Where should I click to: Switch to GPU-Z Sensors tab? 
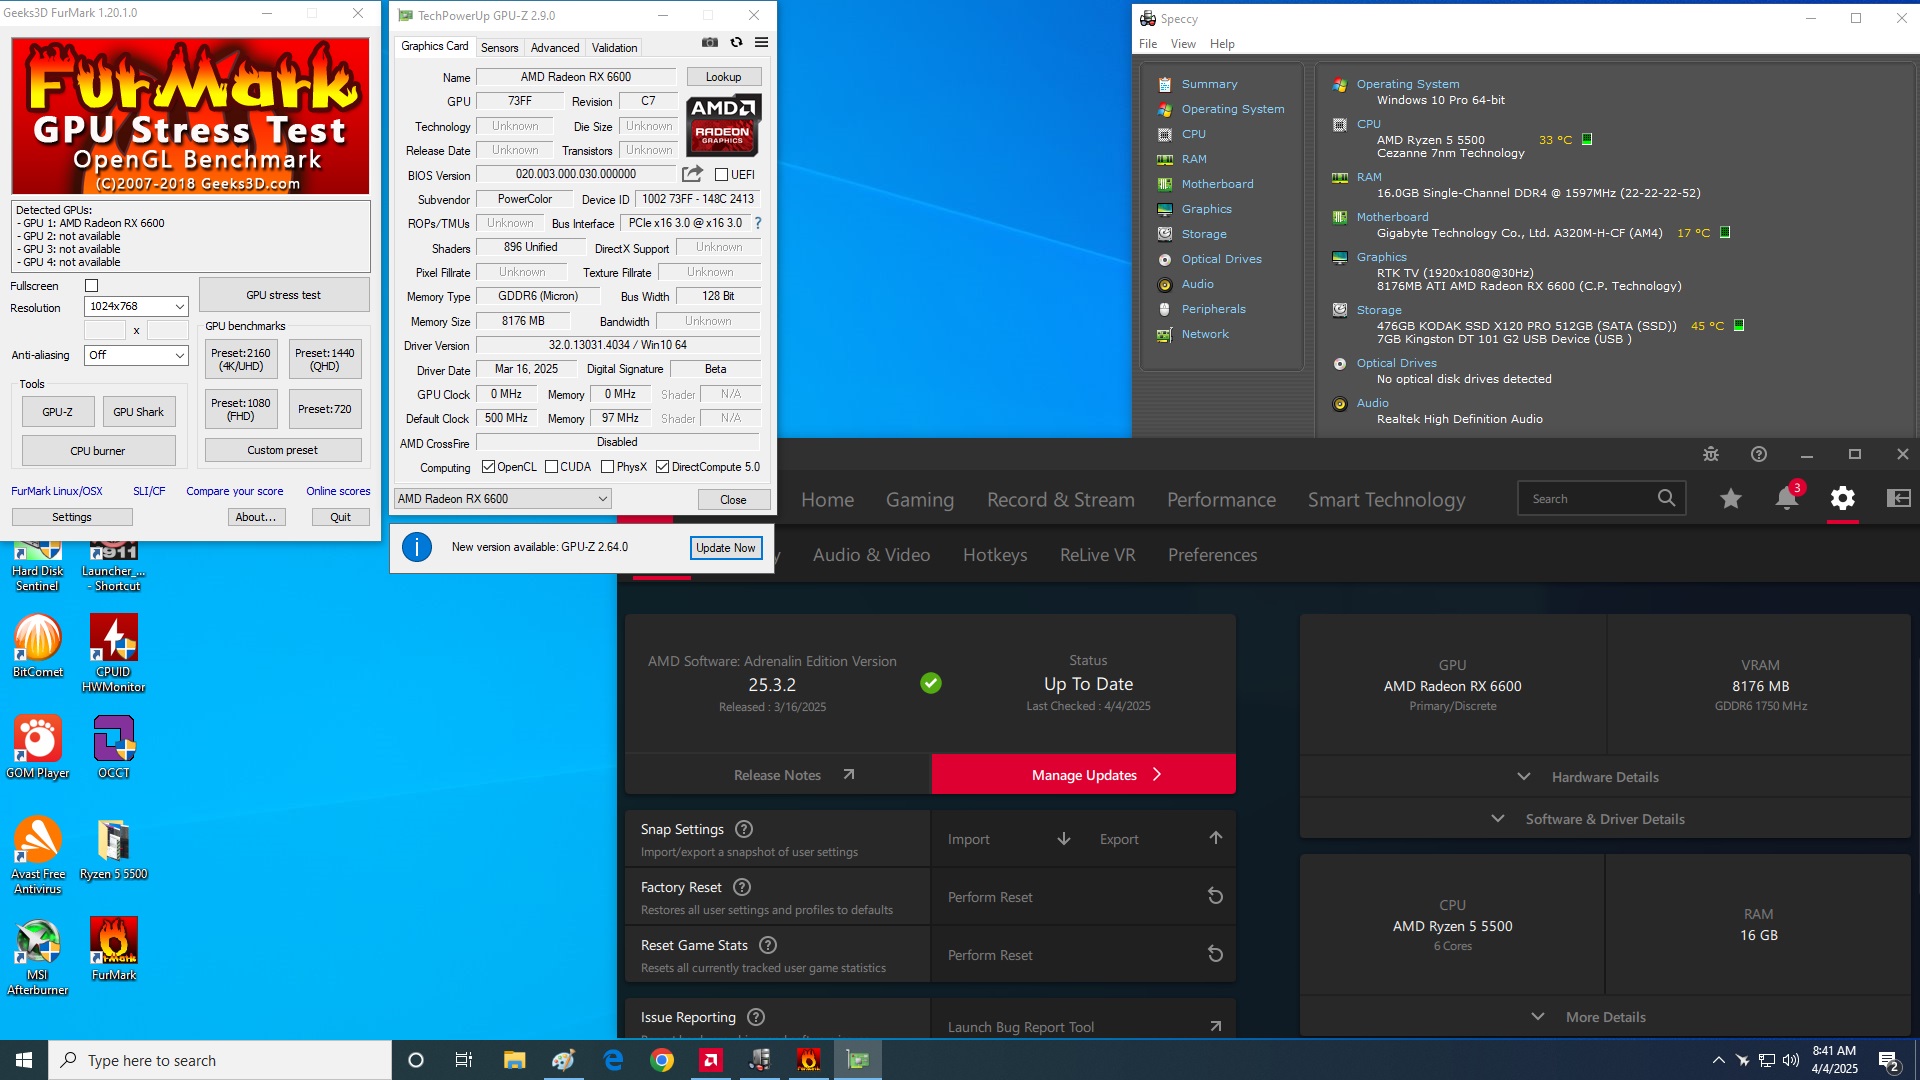tap(499, 47)
